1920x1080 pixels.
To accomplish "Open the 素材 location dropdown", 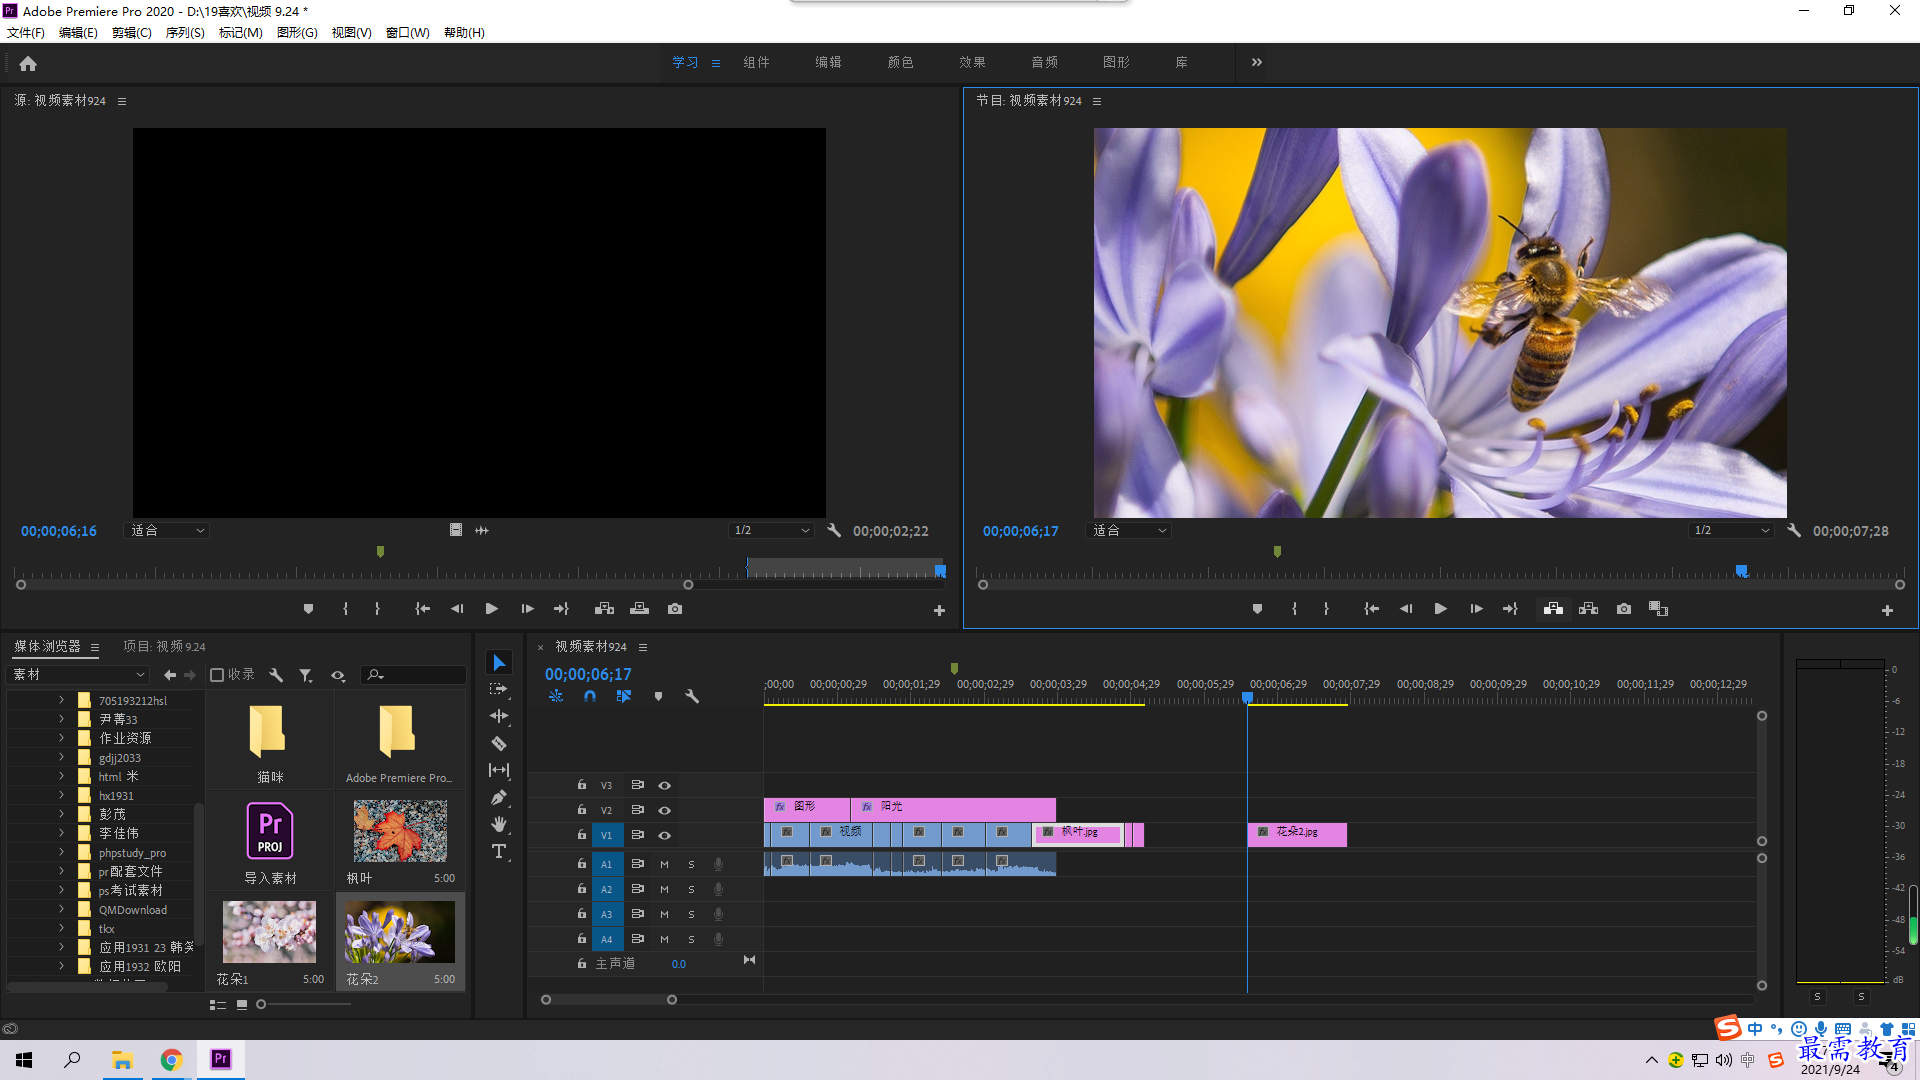I will 78,675.
